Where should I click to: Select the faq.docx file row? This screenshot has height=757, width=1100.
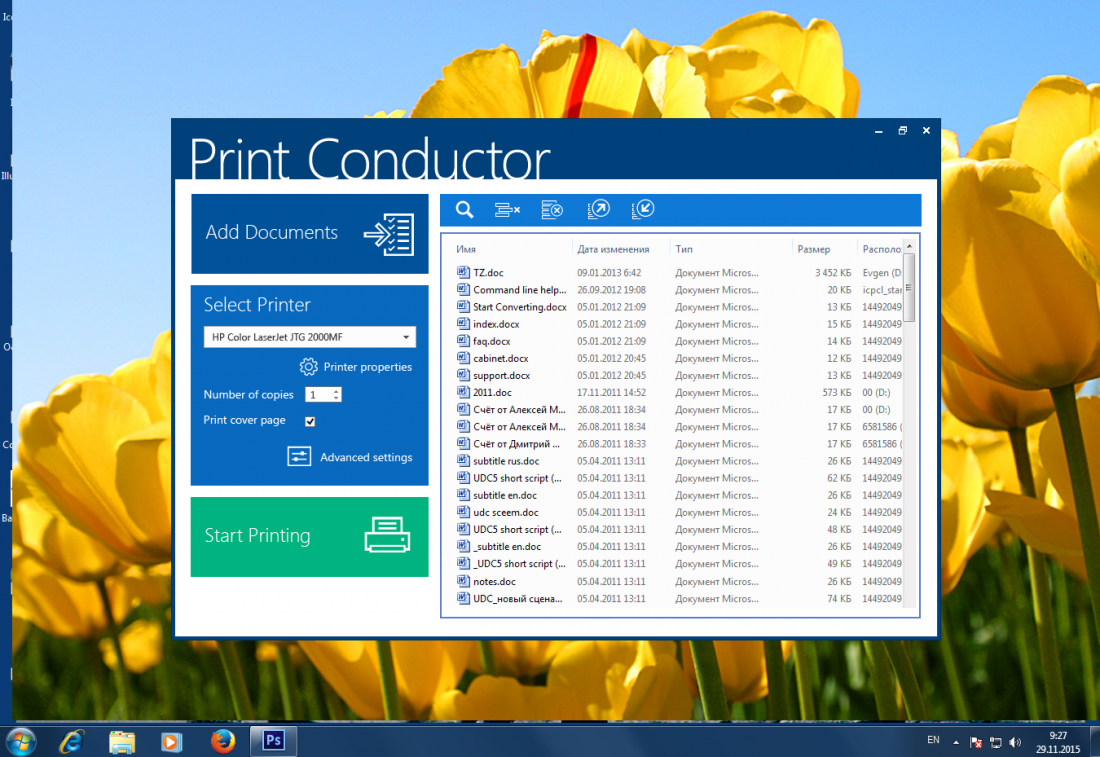click(x=678, y=341)
